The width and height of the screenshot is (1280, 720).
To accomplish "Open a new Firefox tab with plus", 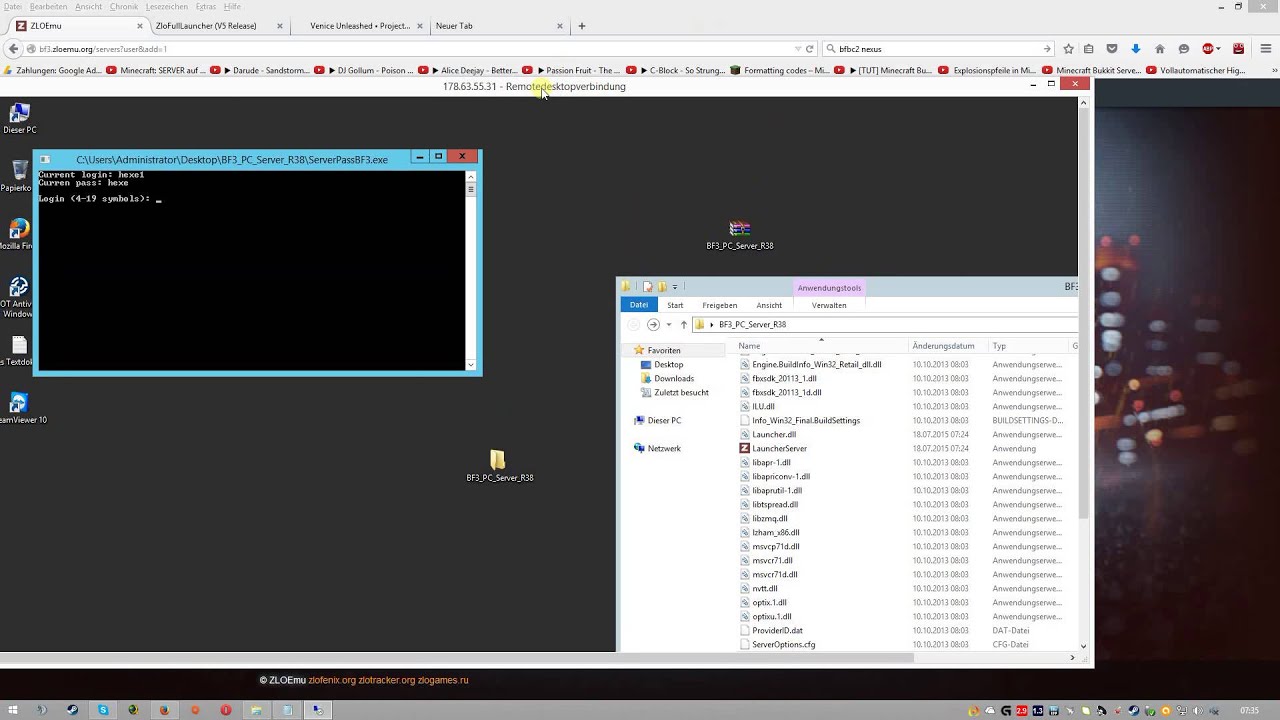I will pos(582,26).
